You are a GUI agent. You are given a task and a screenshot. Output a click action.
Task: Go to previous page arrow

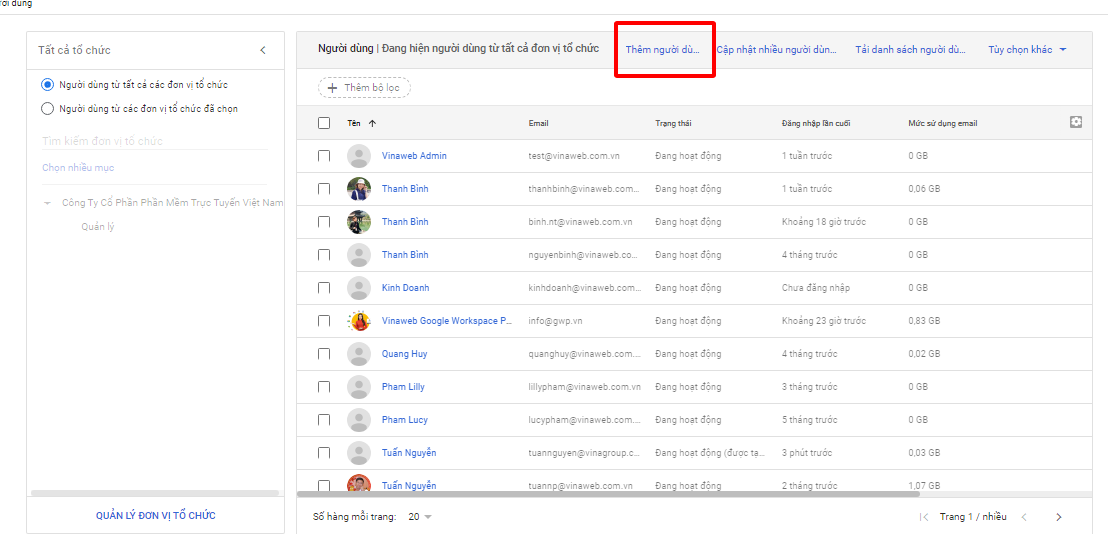point(1023,517)
